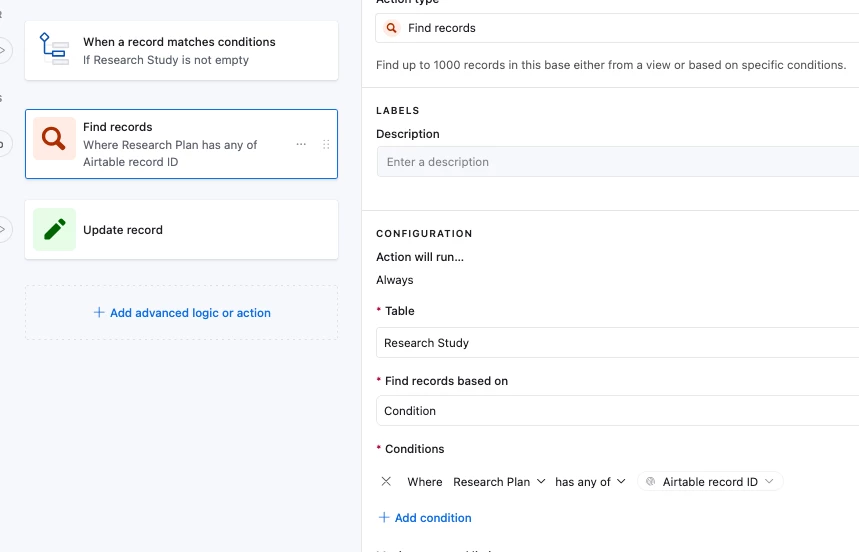Click the Add condition link text
This screenshot has width=859, height=552.
click(433, 518)
